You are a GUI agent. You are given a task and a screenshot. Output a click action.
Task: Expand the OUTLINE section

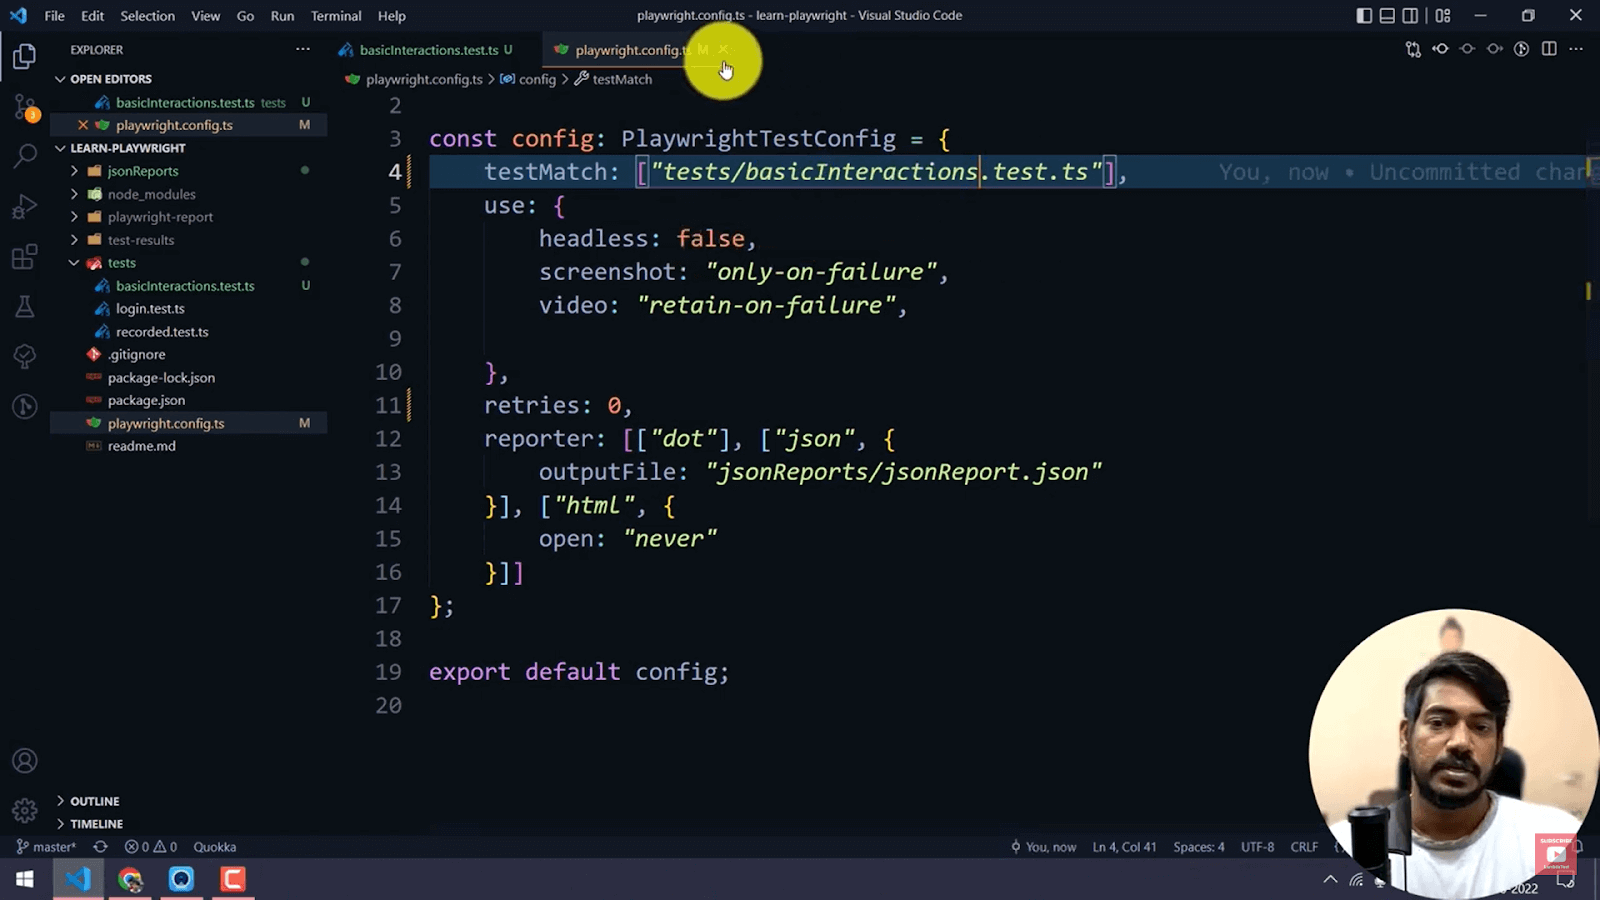94,801
